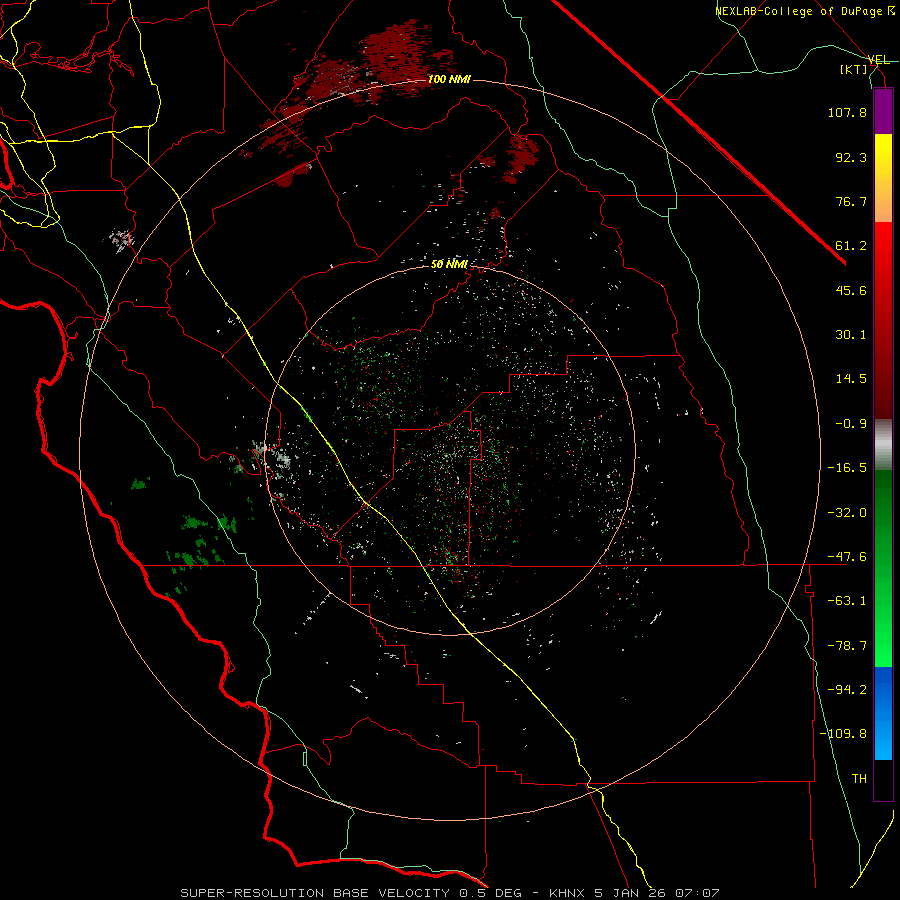Screen dimensions: 900x900
Task: Click the 50 NMI range ring label
Action: pyautogui.click(x=449, y=264)
